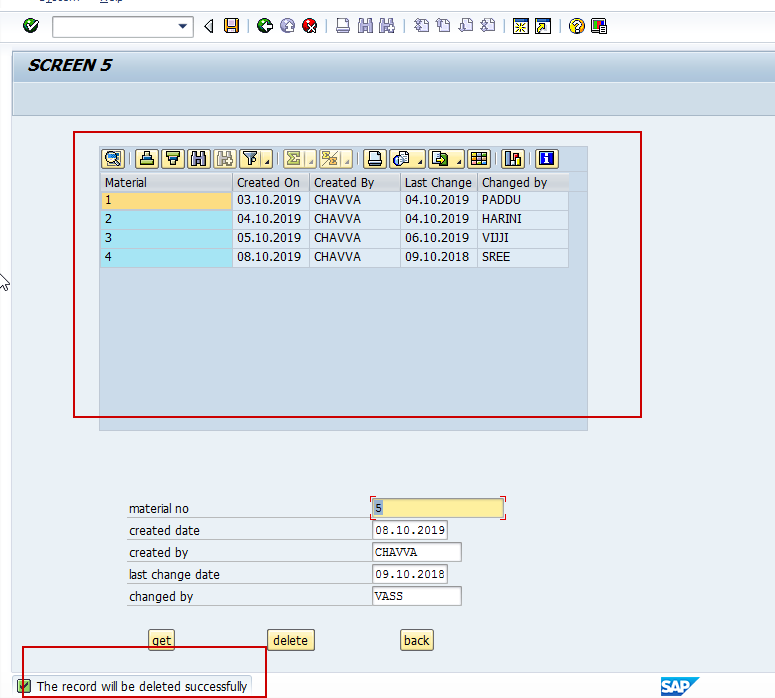This screenshot has width=775, height=698.
Task: Click the Next Page icon
Action: coord(466,26)
